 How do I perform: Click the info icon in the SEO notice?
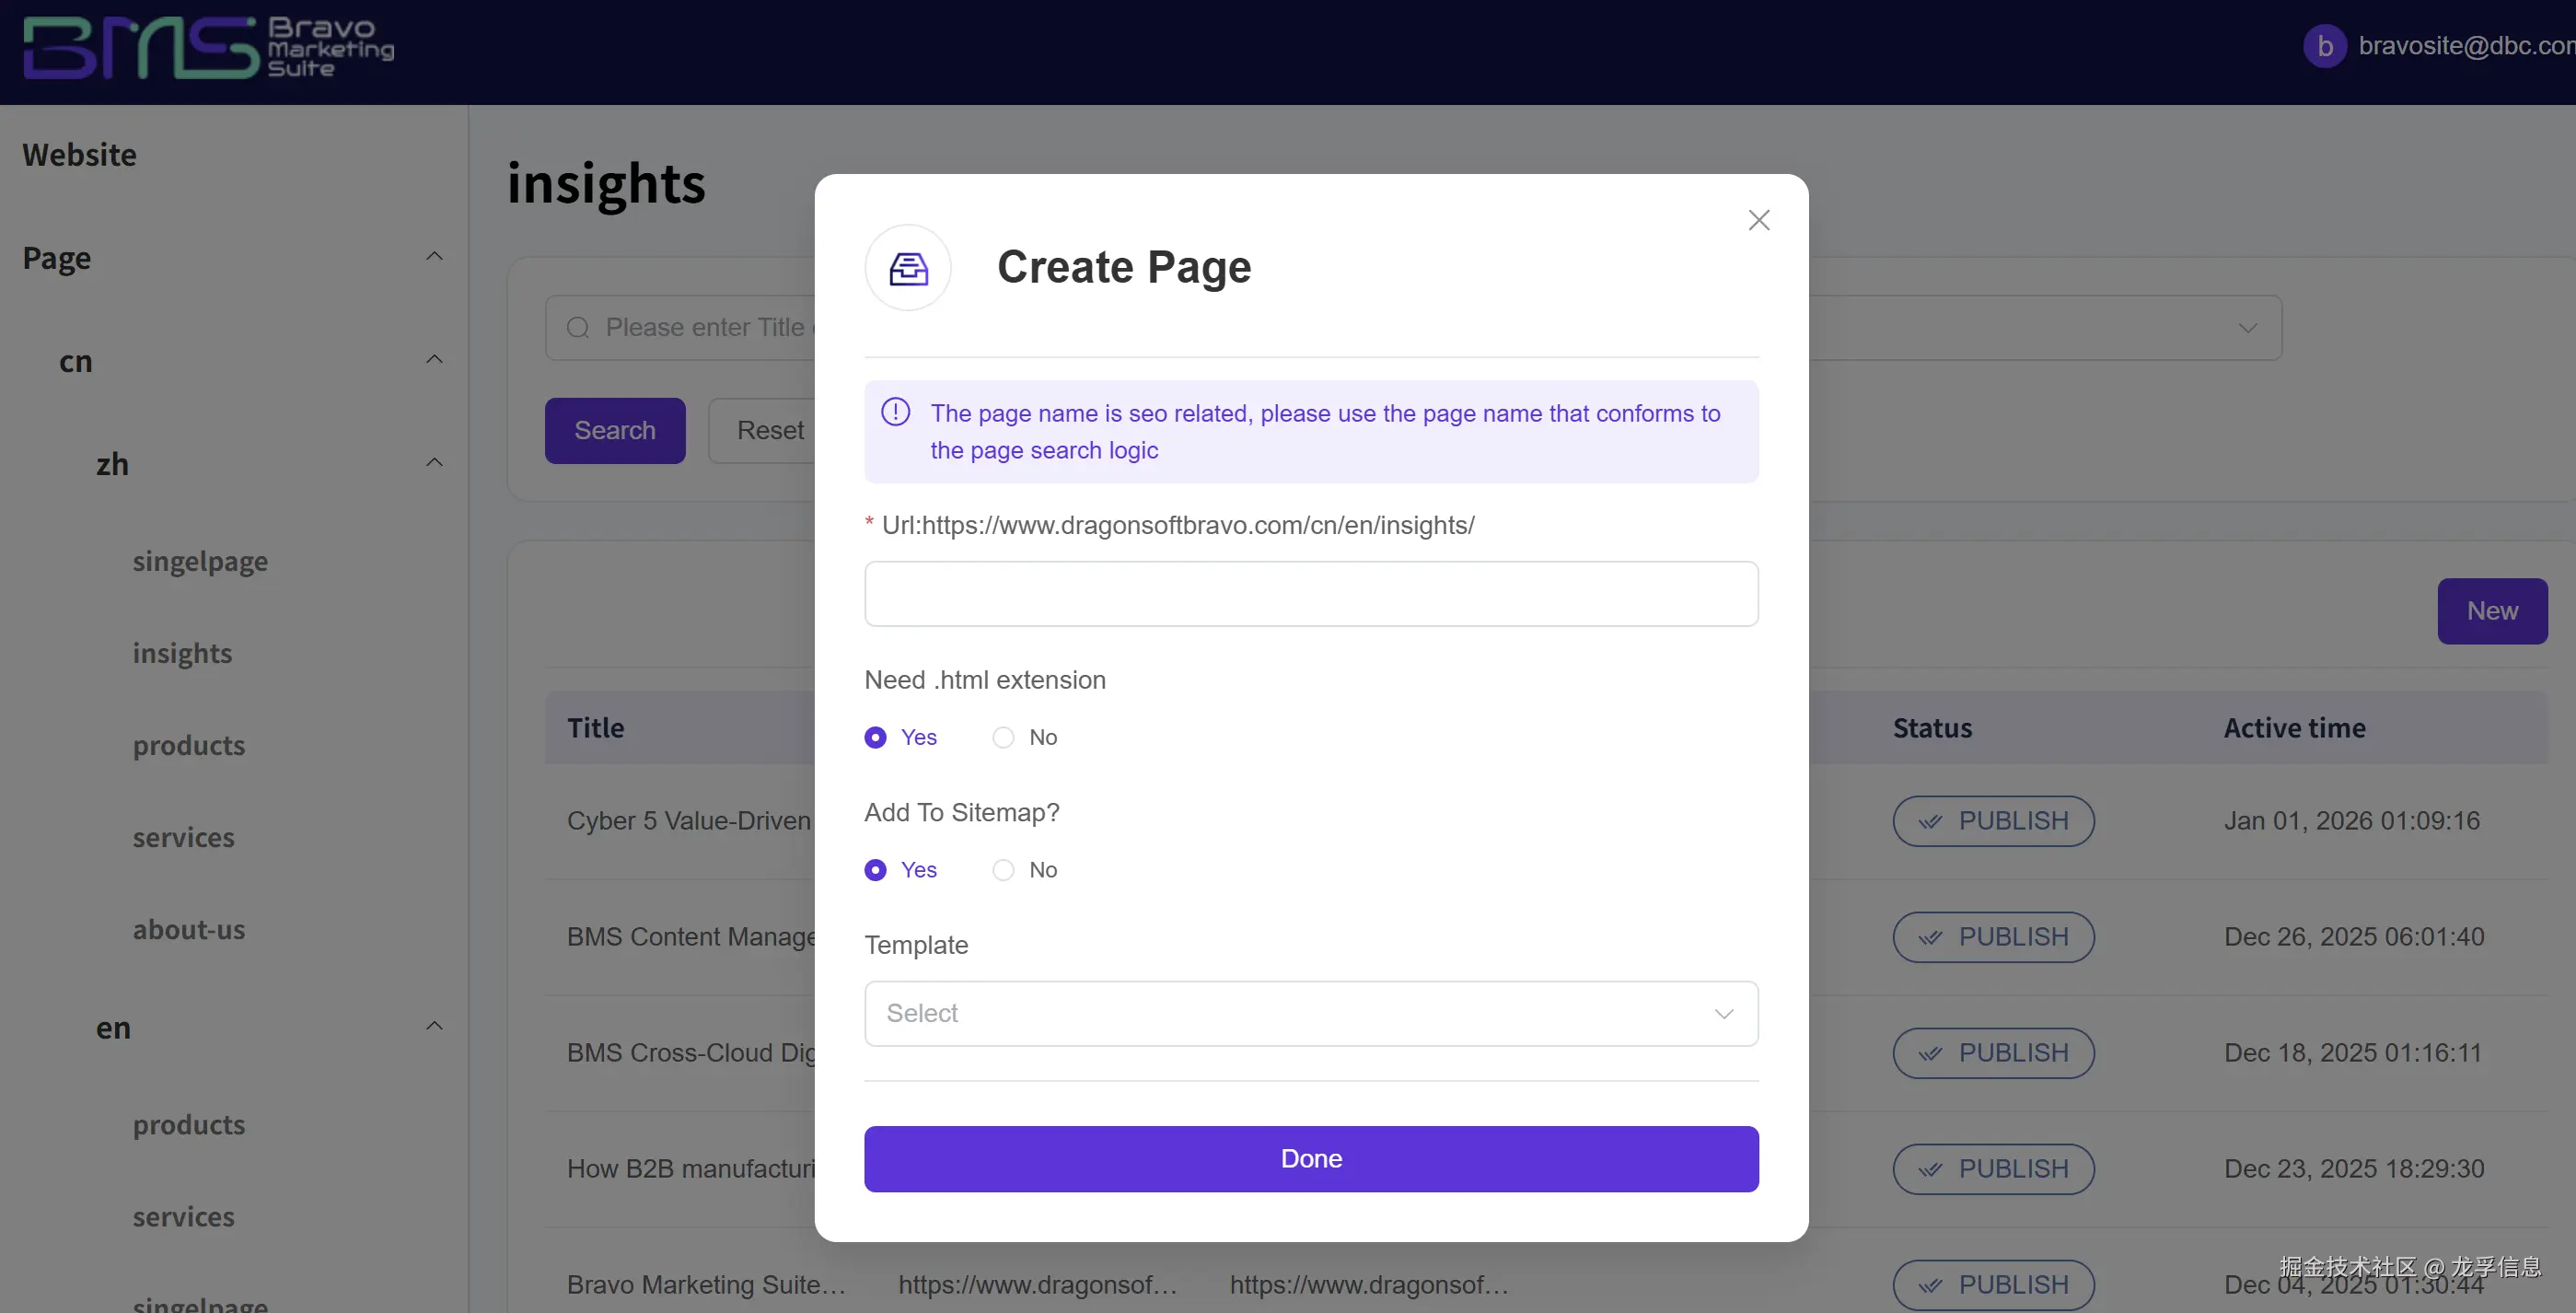895,412
